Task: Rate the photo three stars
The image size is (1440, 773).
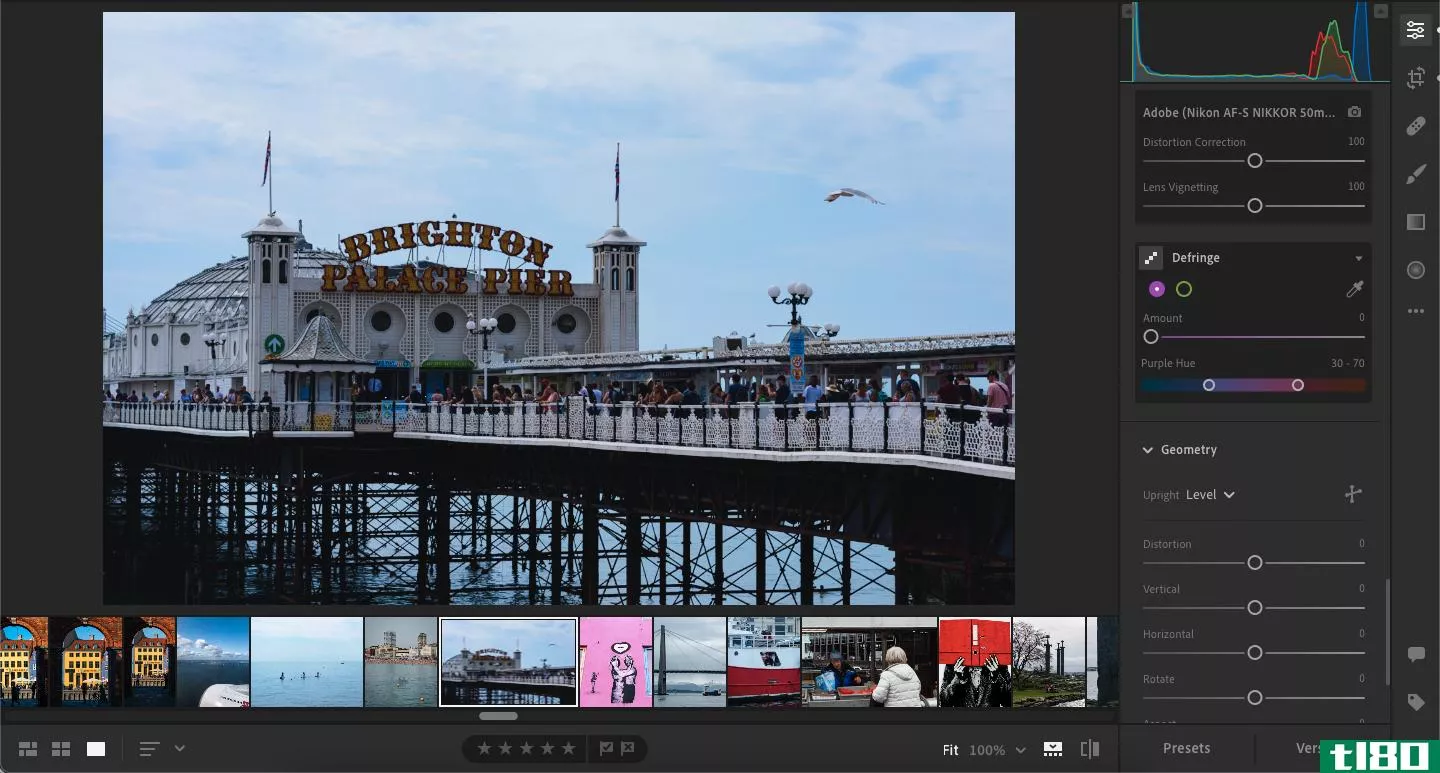Action: 526,748
